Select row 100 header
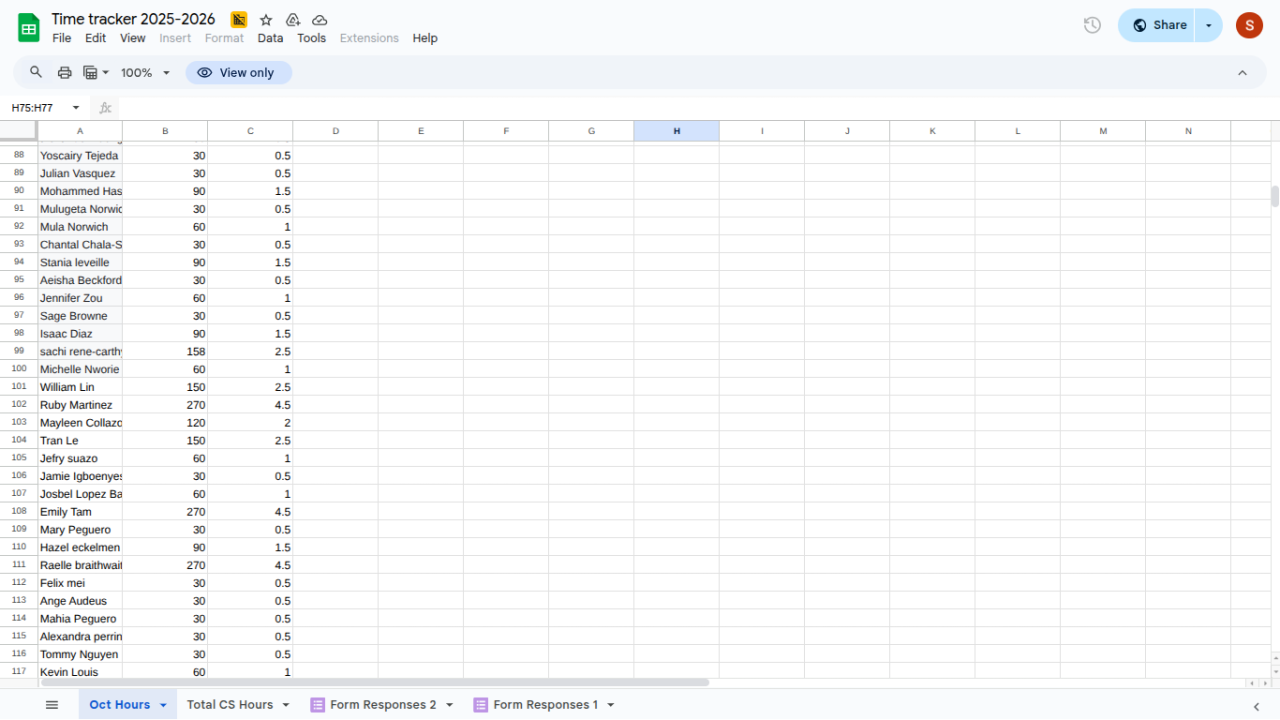 tap(19, 369)
